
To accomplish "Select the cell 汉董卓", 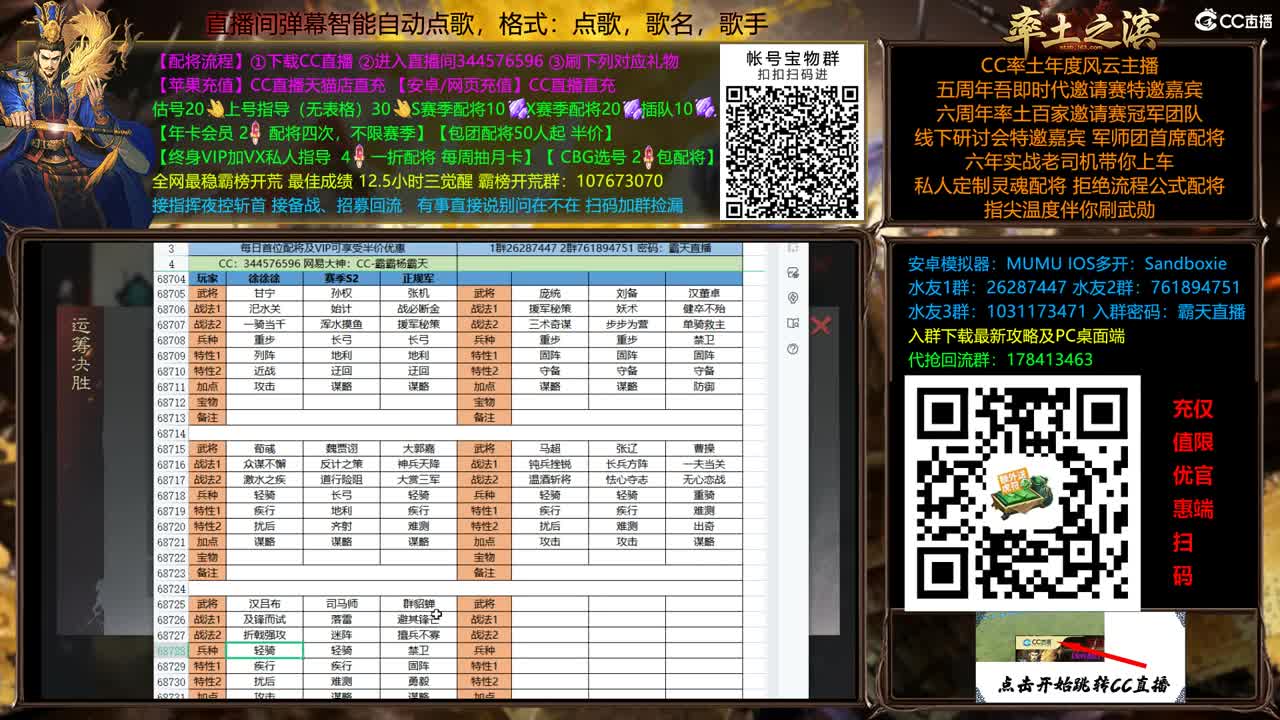I will 704,294.
